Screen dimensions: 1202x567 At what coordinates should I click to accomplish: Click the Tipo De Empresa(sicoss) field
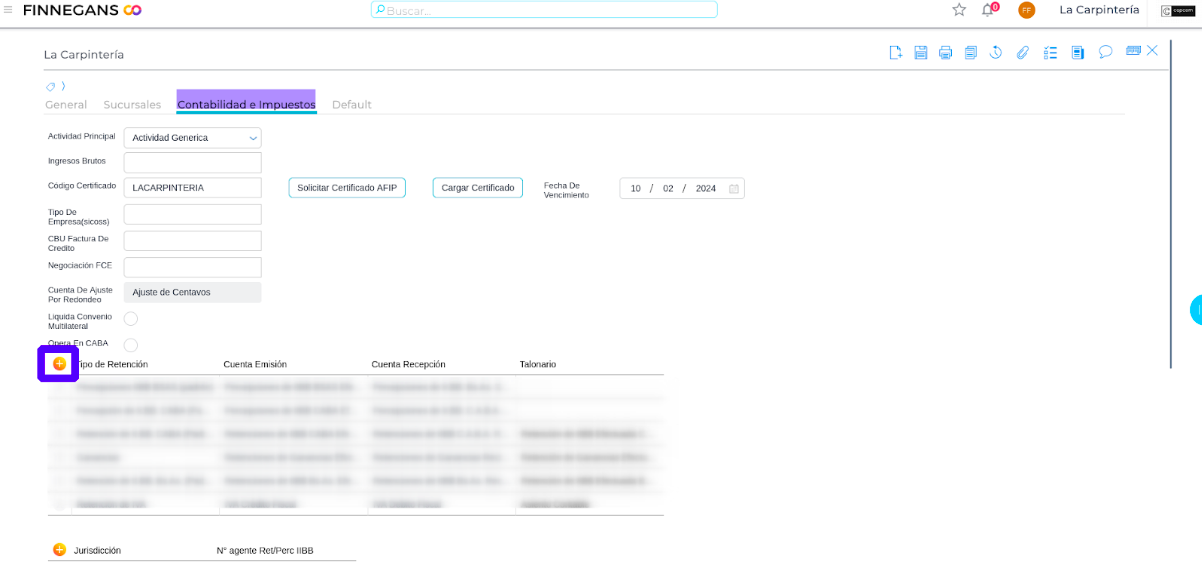[x=192, y=214]
